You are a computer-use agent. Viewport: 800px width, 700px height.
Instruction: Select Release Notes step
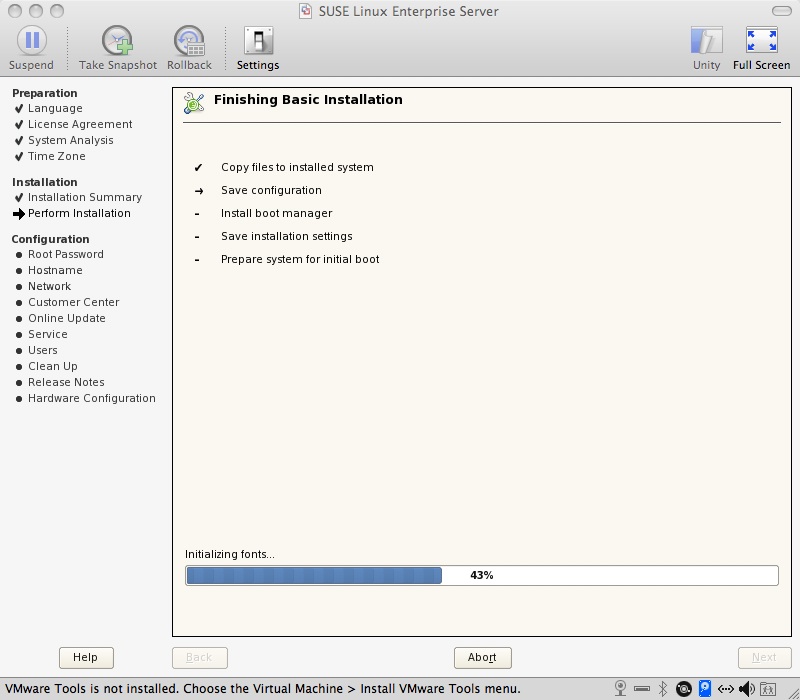click(66, 382)
